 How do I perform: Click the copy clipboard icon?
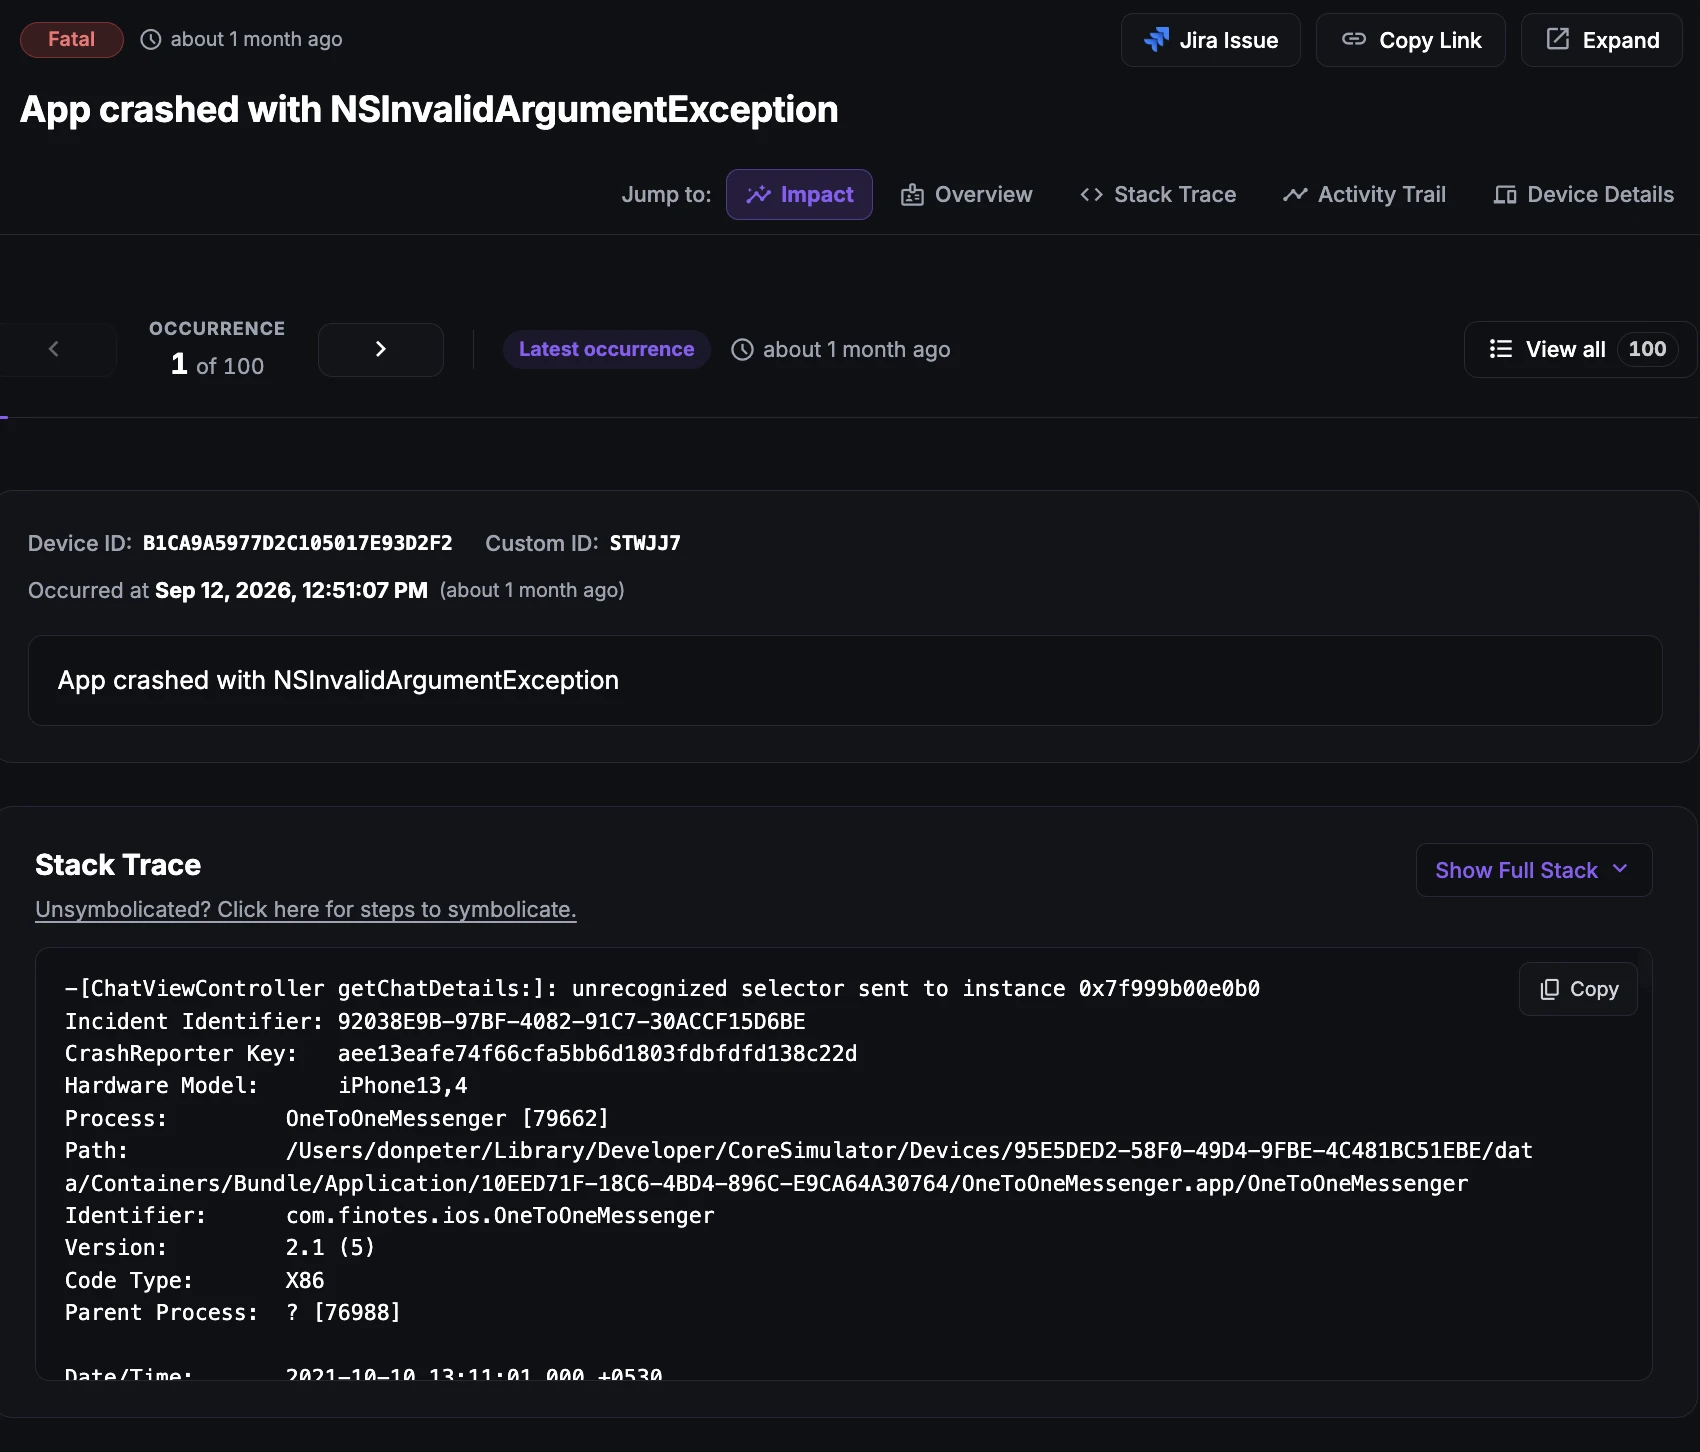click(1549, 989)
